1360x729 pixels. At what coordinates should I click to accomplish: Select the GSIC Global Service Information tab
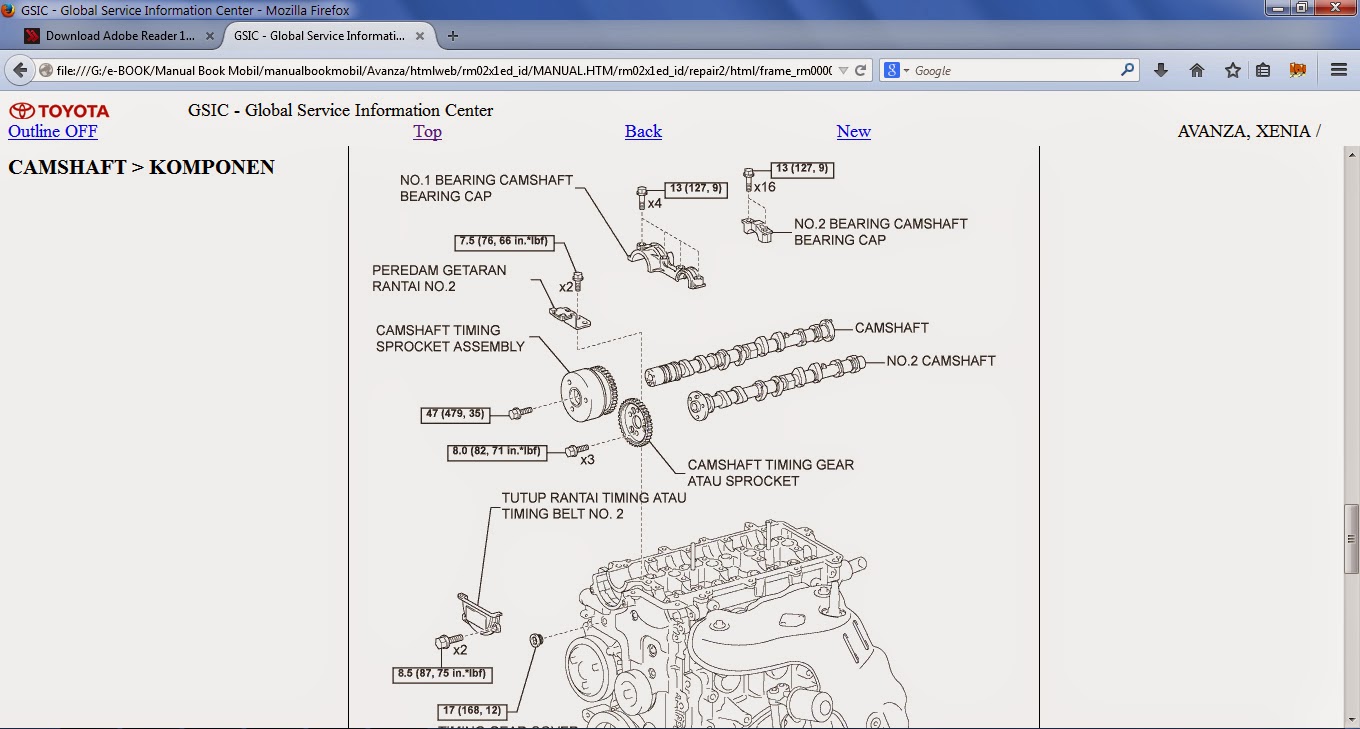(x=327, y=36)
